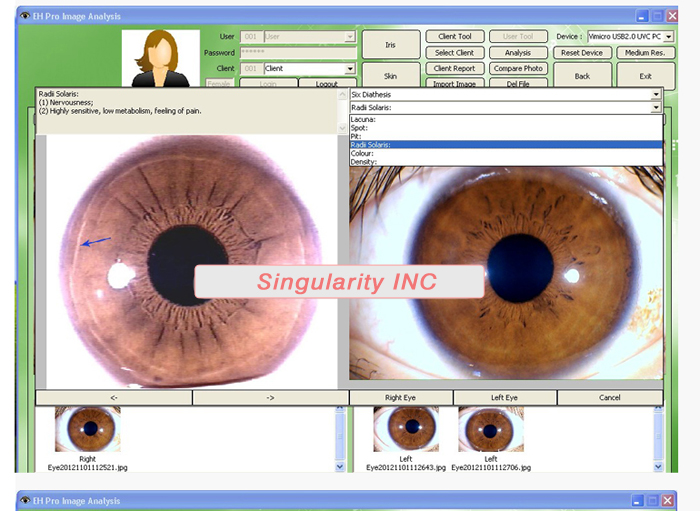Click the captured brown eye photo
Image resolution: width=700 pixels, height=511 pixels.
click(506, 273)
